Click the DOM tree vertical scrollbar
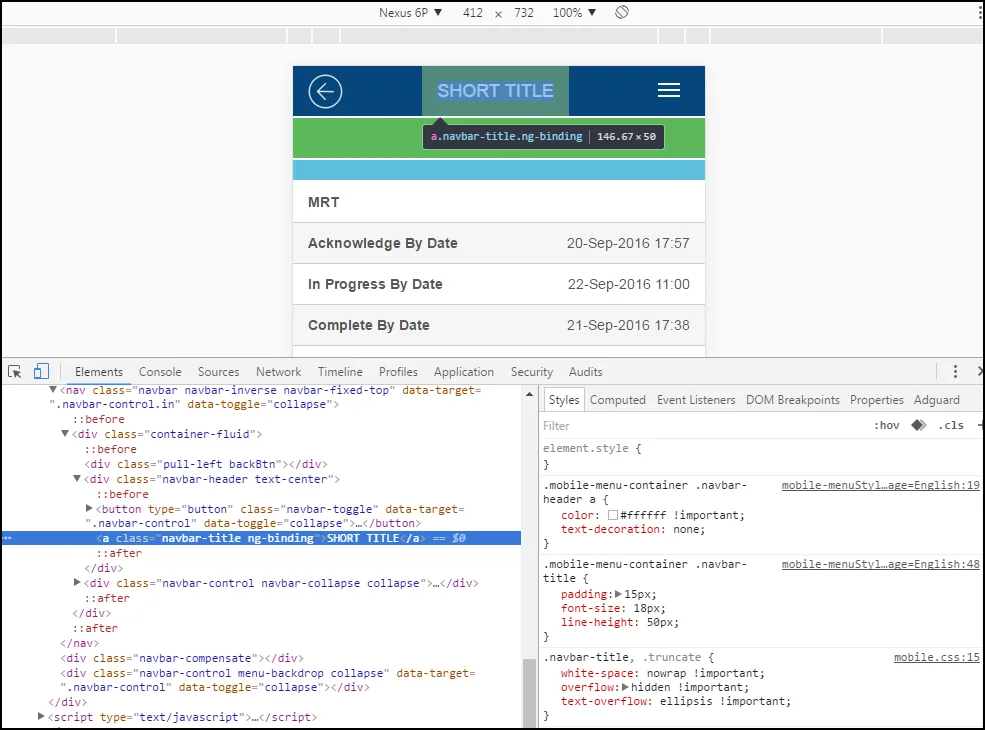 530,691
